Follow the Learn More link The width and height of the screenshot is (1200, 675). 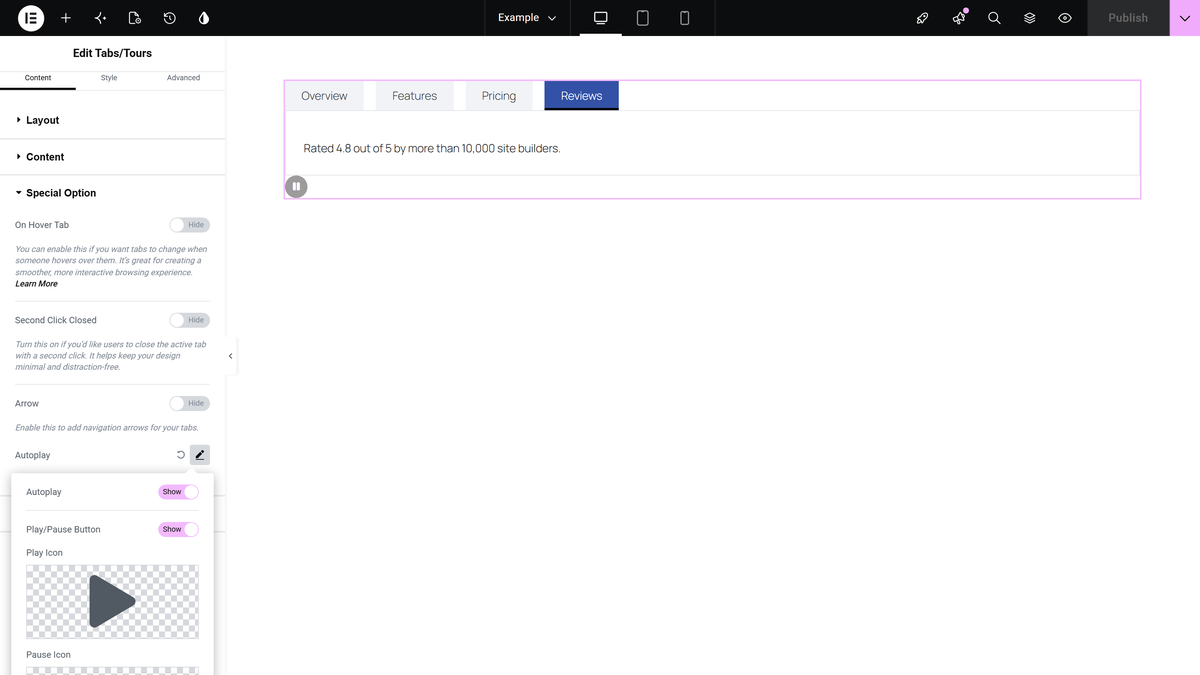tap(36, 284)
